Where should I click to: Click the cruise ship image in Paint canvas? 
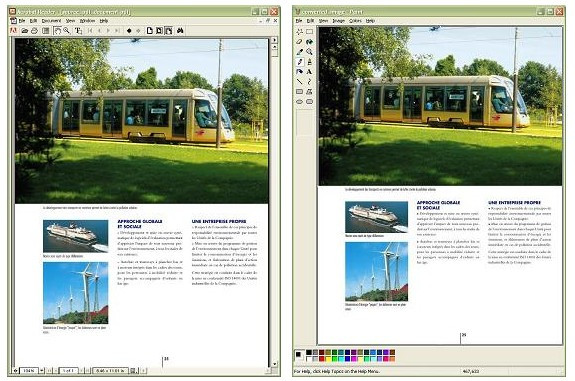[376, 217]
